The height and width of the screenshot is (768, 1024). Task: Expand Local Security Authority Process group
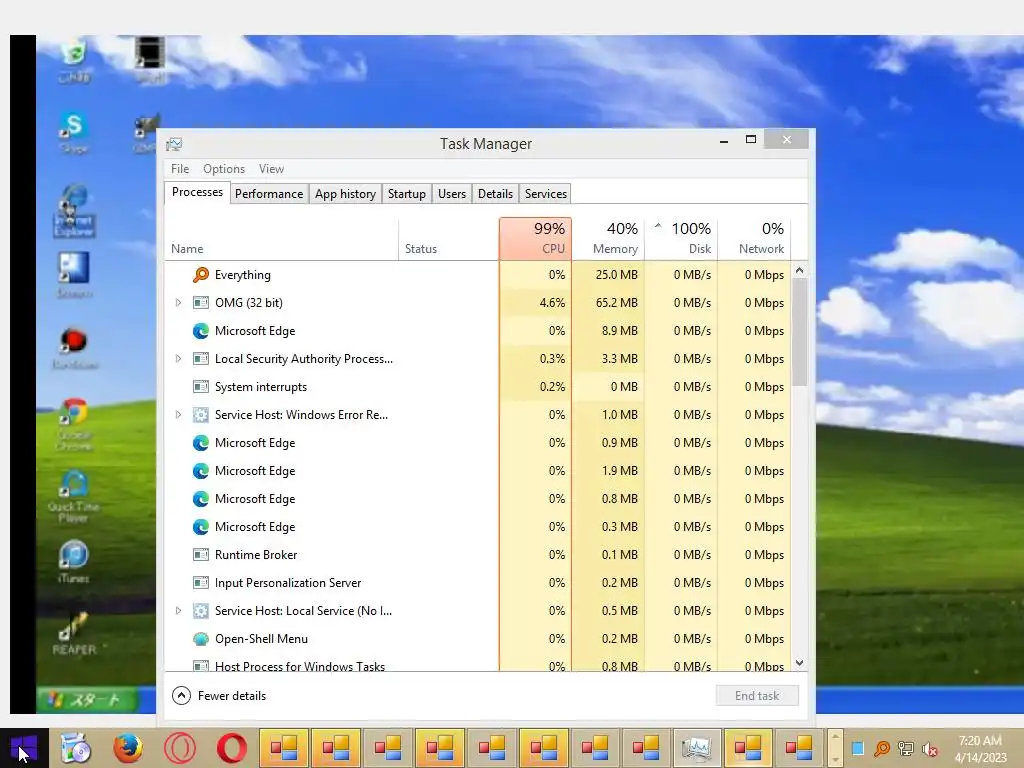point(178,359)
